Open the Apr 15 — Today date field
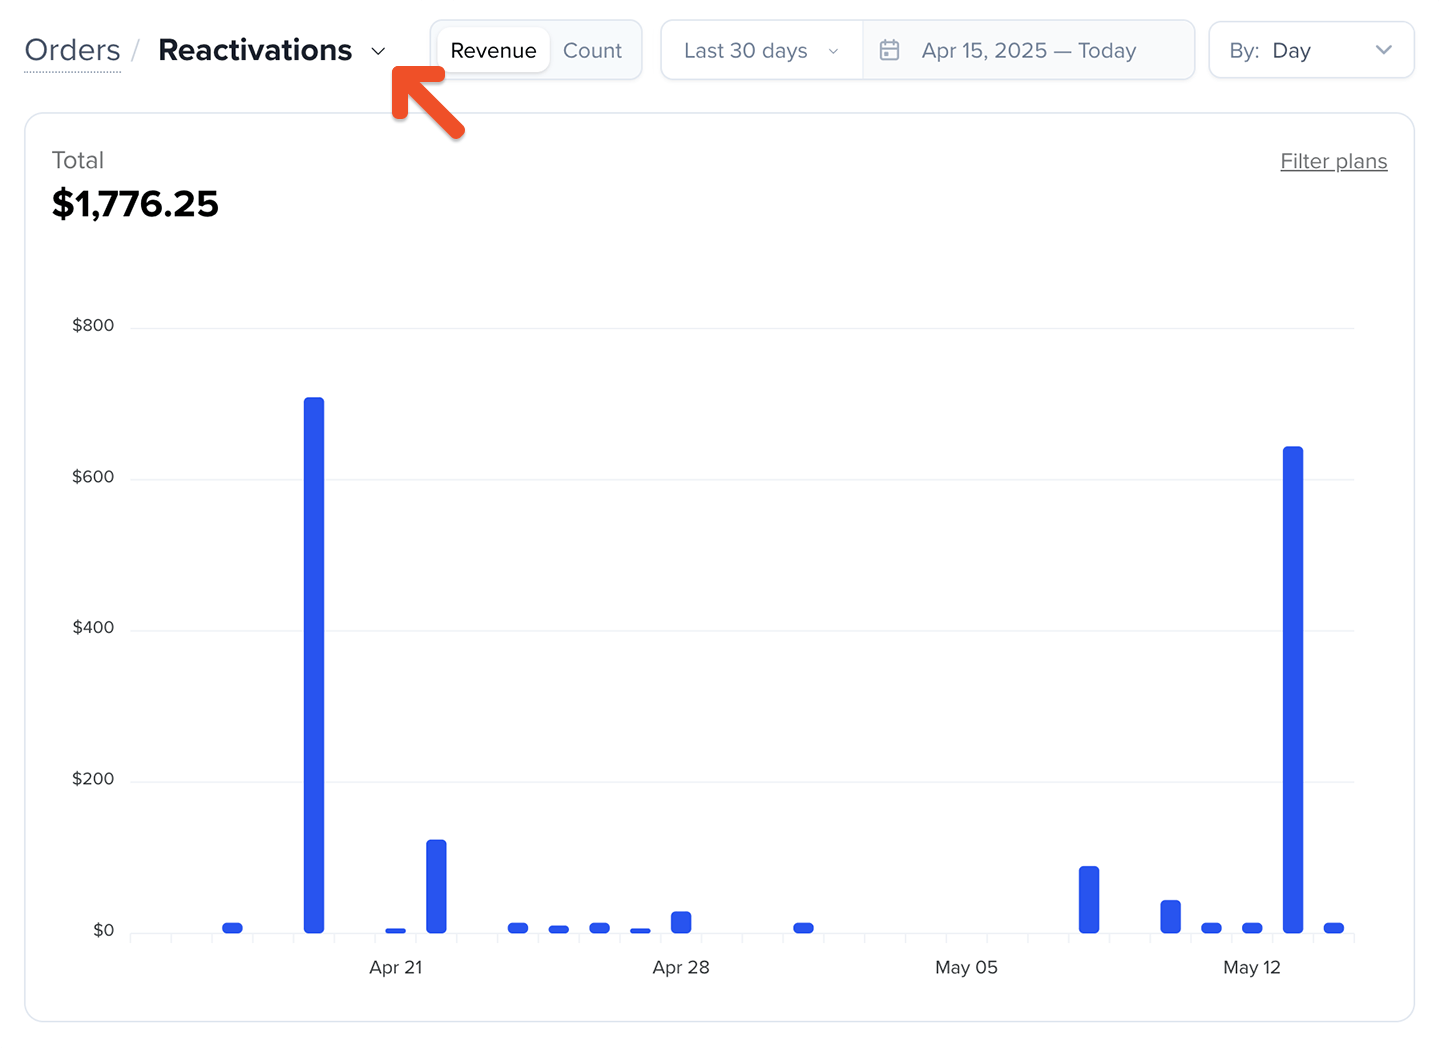 point(1028,49)
